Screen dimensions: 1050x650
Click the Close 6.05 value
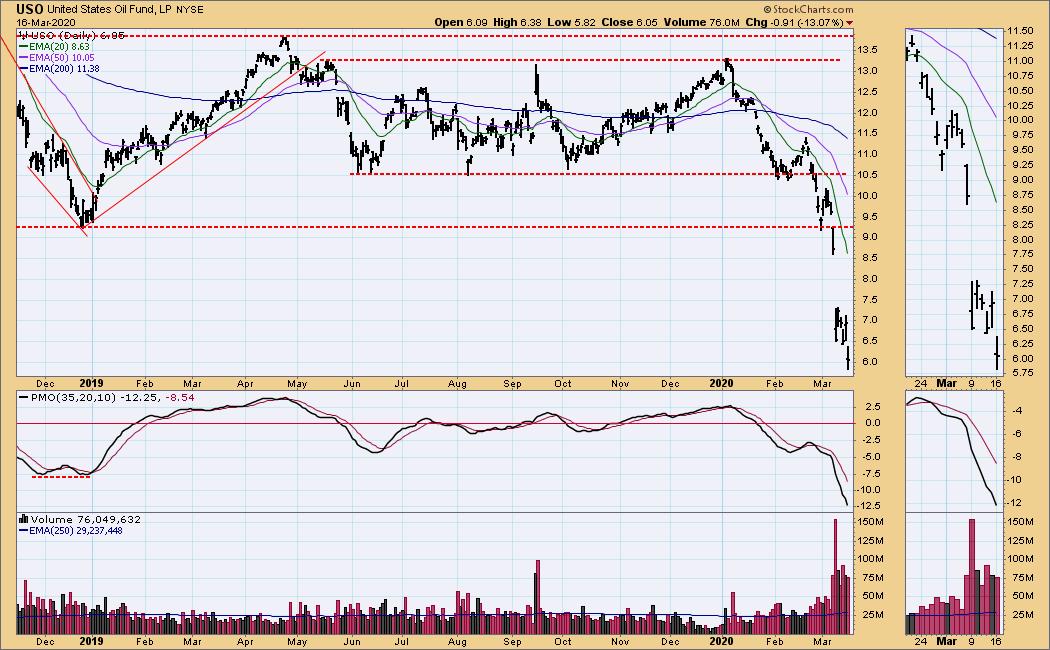629,22
